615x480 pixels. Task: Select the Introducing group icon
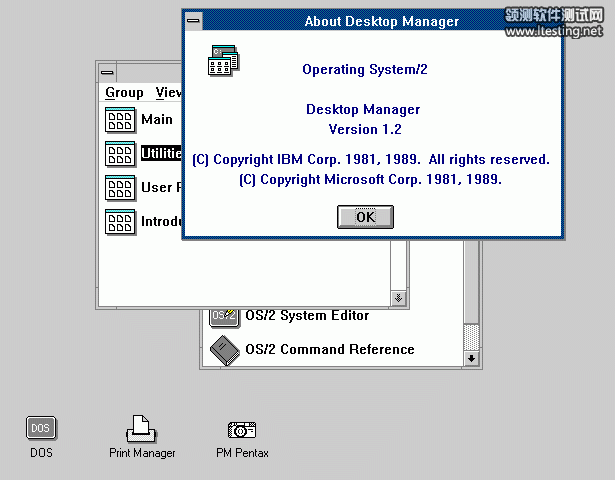(120, 221)
